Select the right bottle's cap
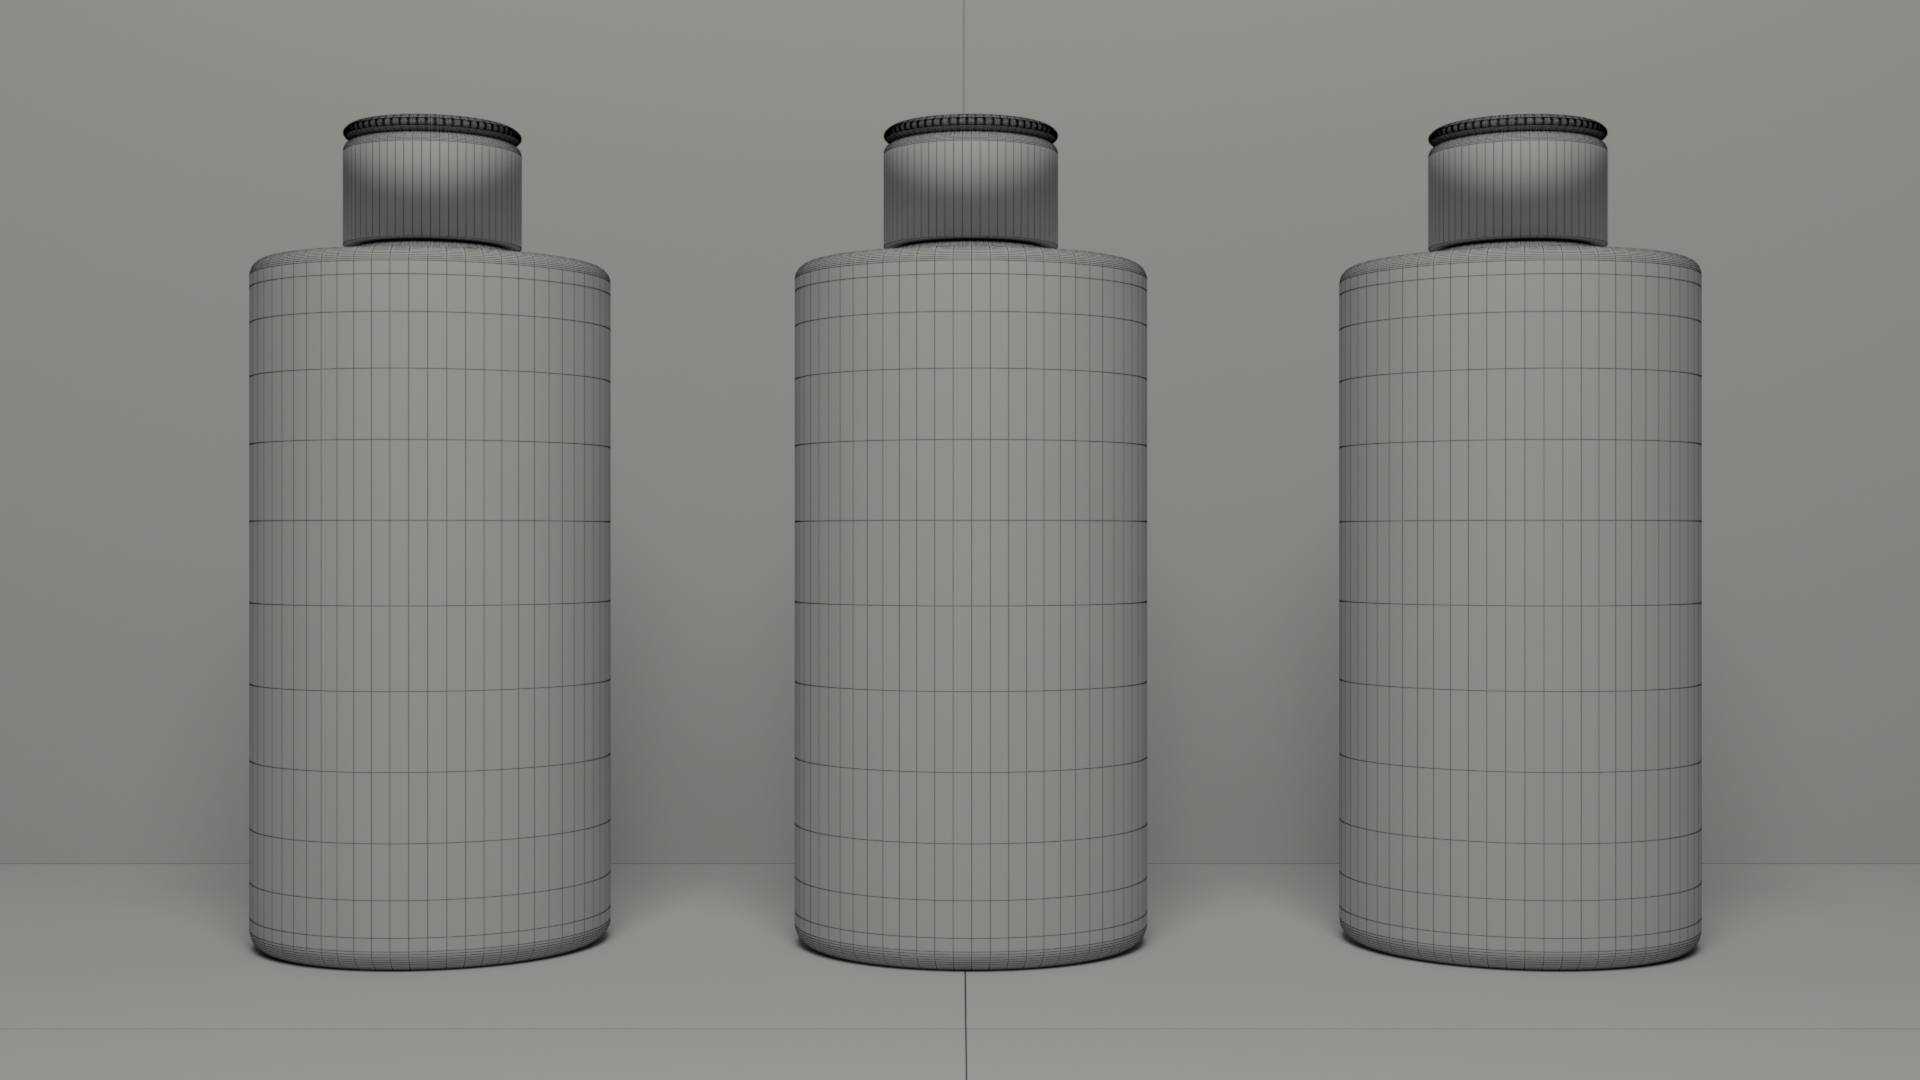The height and width of the screenshot is (1080, 1920). (1517, 195)
